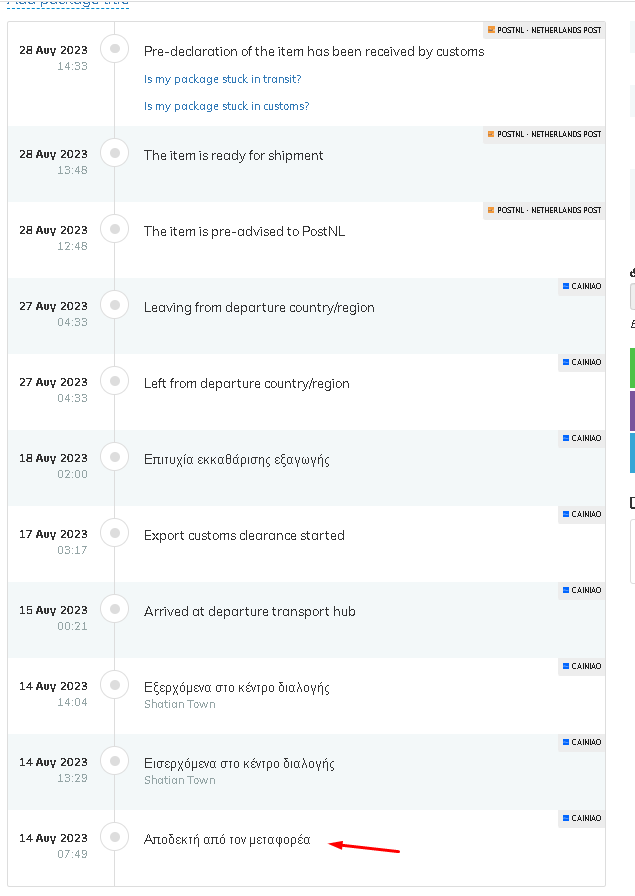Click the blue swatch on the right edge

[632, 453]
